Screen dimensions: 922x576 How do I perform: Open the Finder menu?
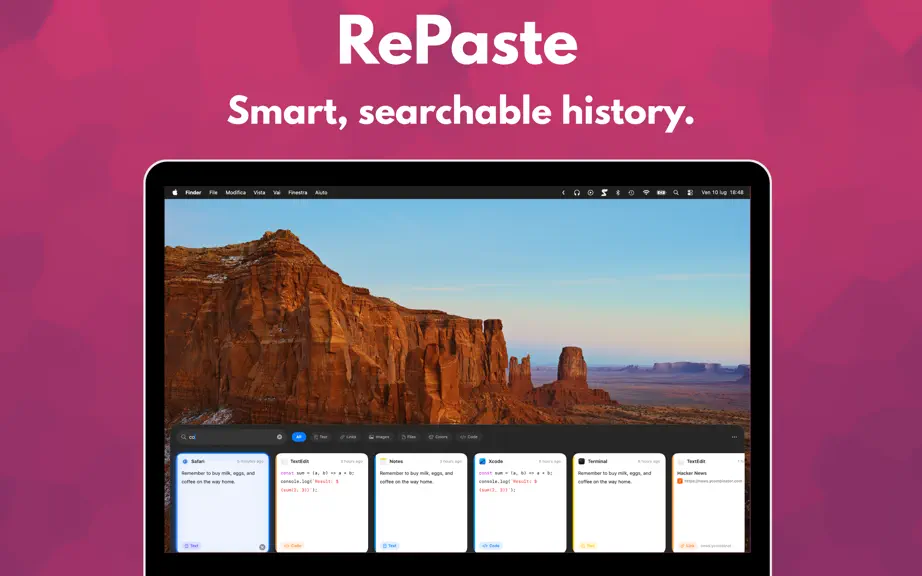pos(193,192)
